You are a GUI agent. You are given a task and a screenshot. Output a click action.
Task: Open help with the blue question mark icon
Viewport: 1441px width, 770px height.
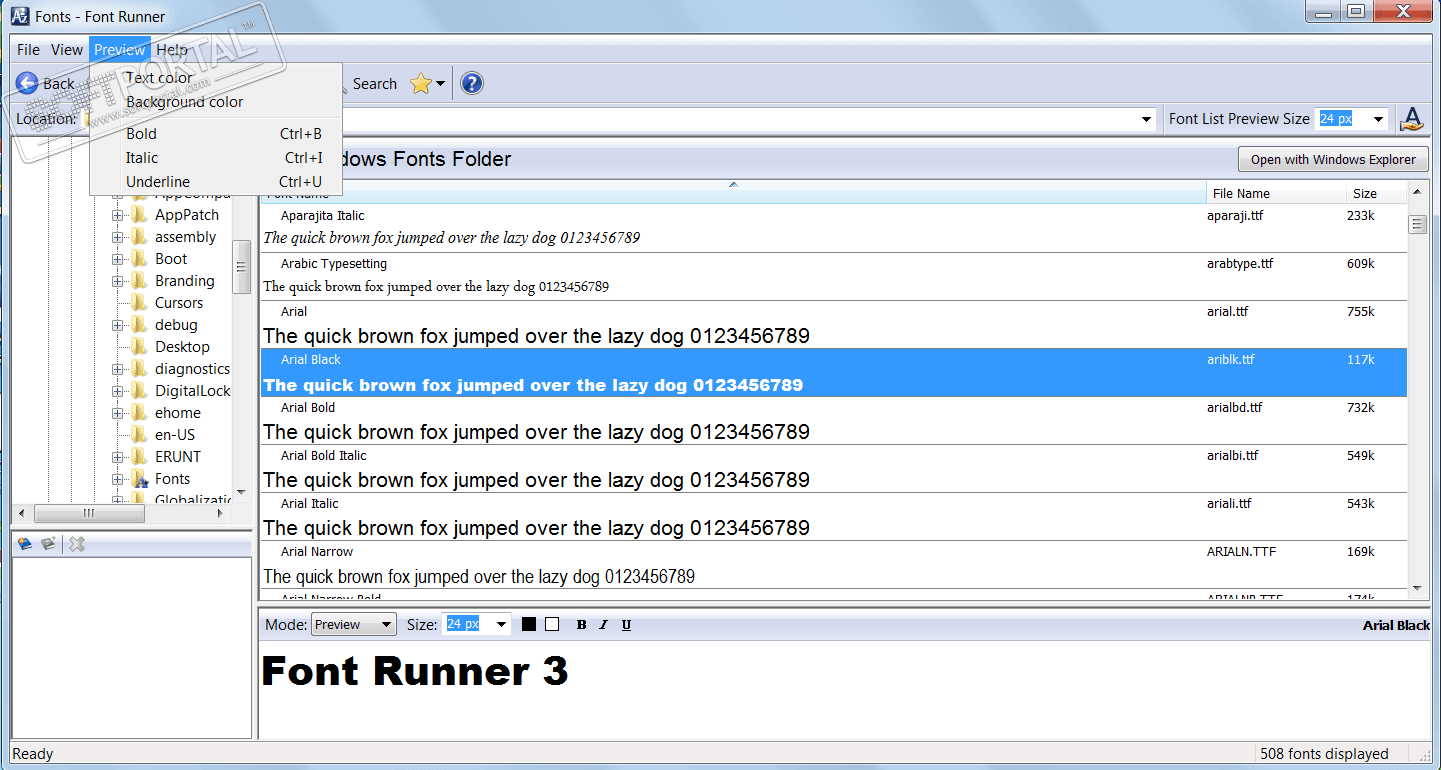point(472,84)
